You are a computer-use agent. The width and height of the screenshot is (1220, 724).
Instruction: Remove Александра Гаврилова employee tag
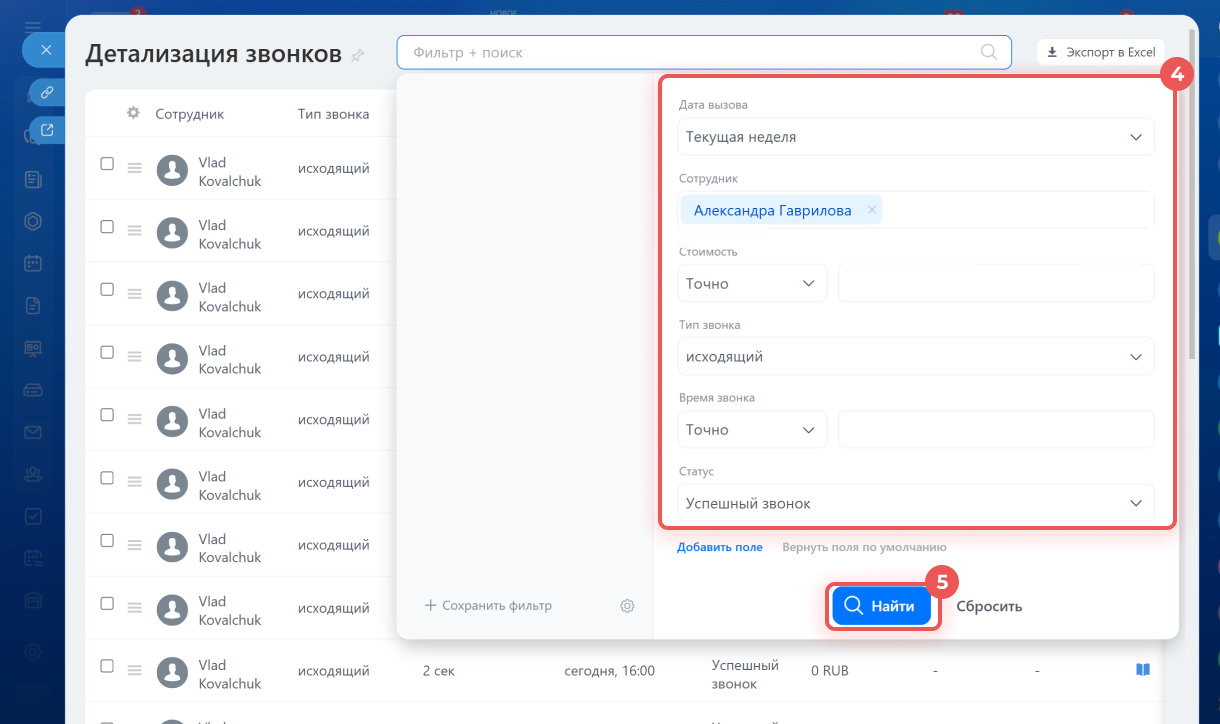(x=872, y=210)
